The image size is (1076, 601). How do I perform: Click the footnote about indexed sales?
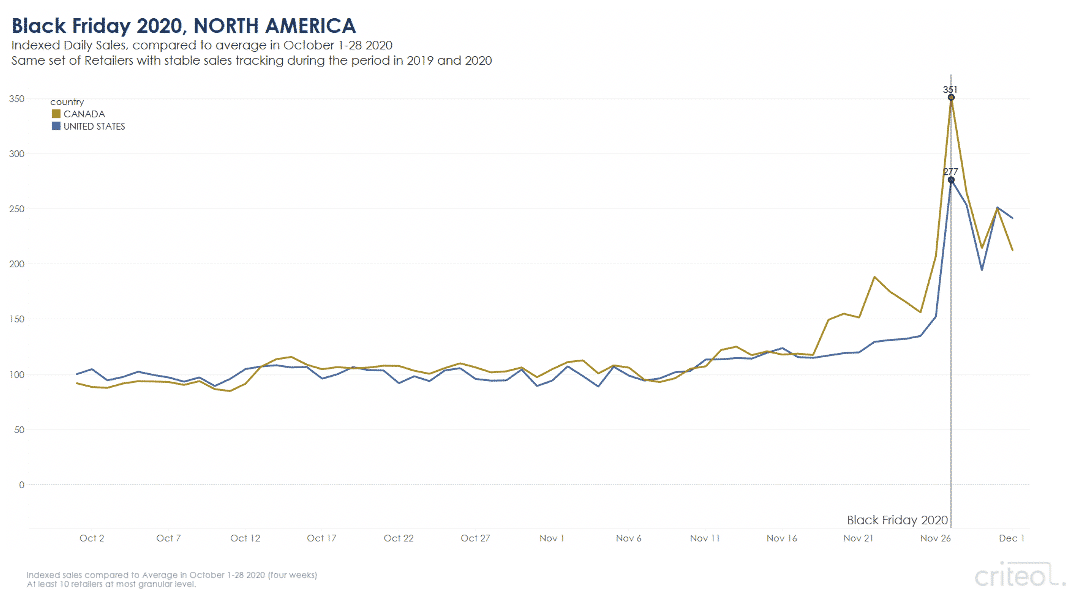pyautogui.click(x=172, y=580)
